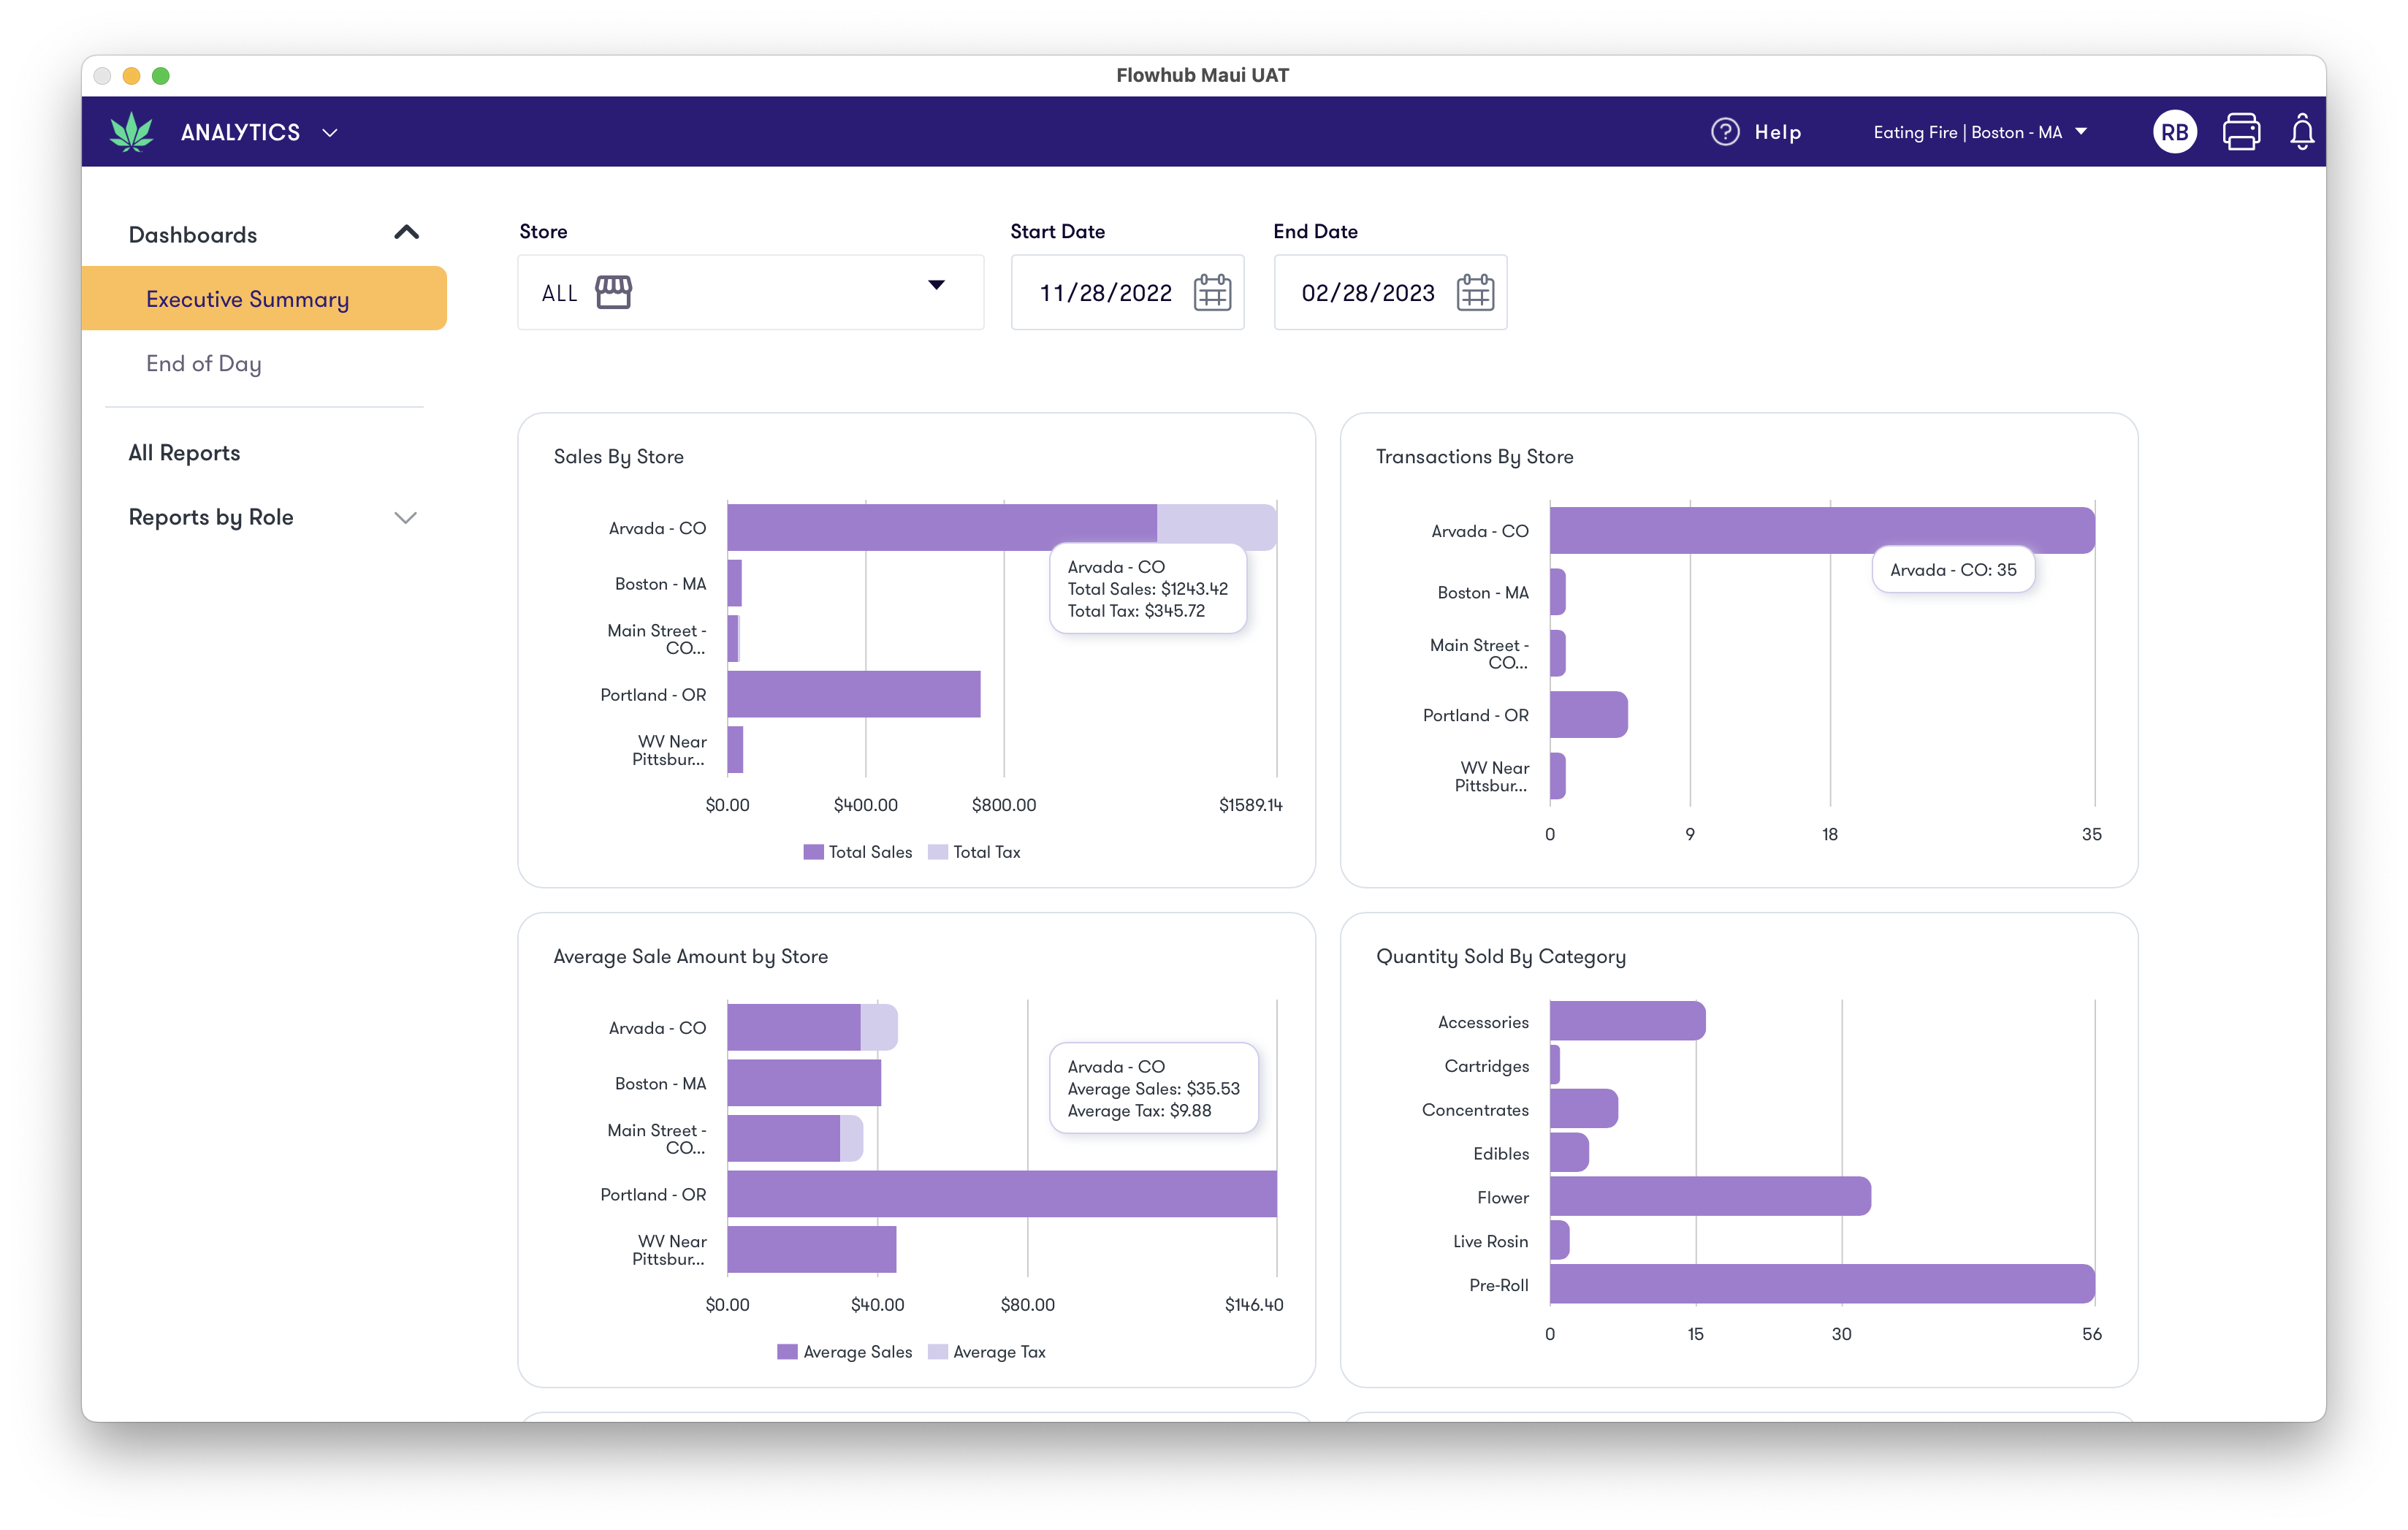Collapse the Dashboards section chevron
Viewport: 2408px width, 1530px height.
coord(406,233)
